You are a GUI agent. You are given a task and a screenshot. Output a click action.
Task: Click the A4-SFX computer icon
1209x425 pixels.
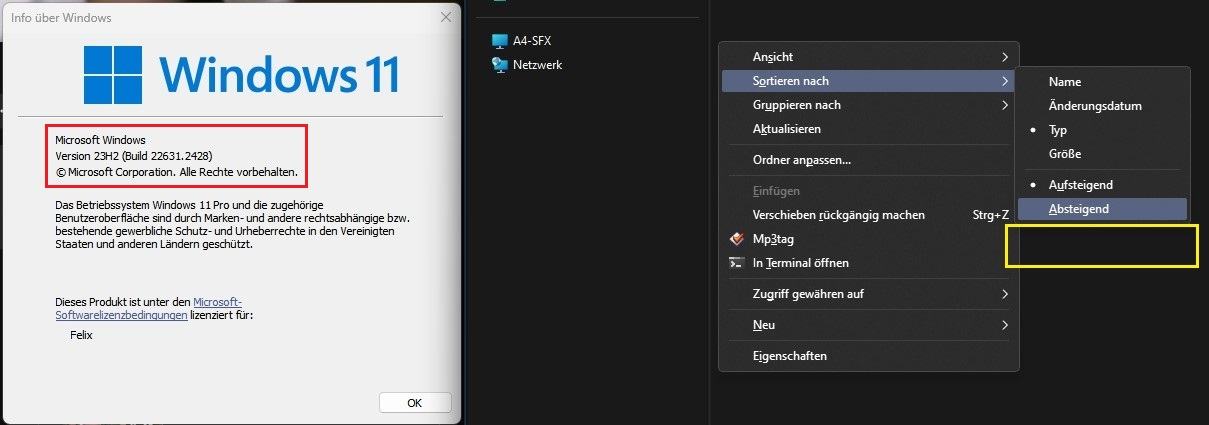pos(501,41)
